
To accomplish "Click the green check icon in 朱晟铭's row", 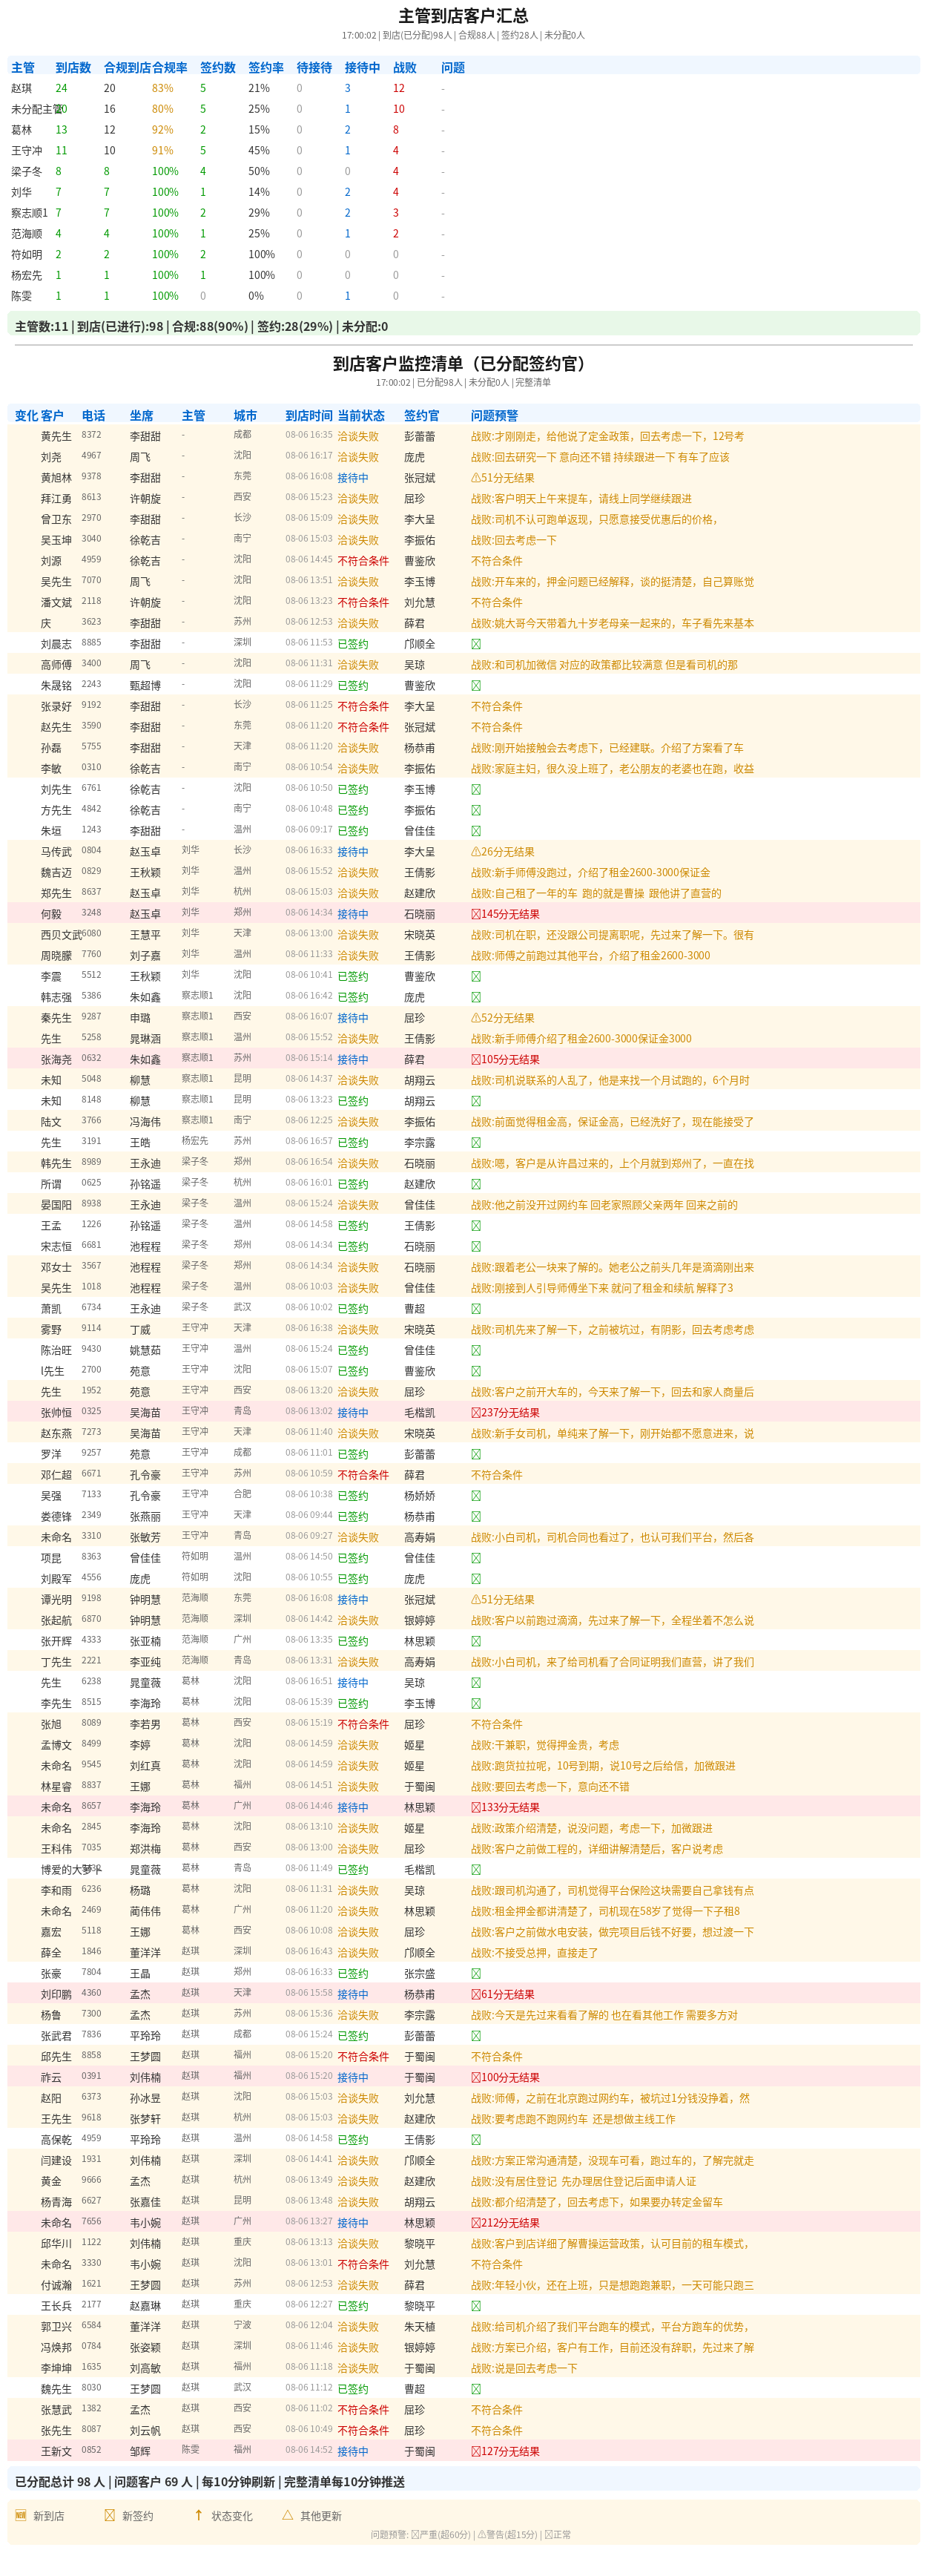I will [476, 686].
